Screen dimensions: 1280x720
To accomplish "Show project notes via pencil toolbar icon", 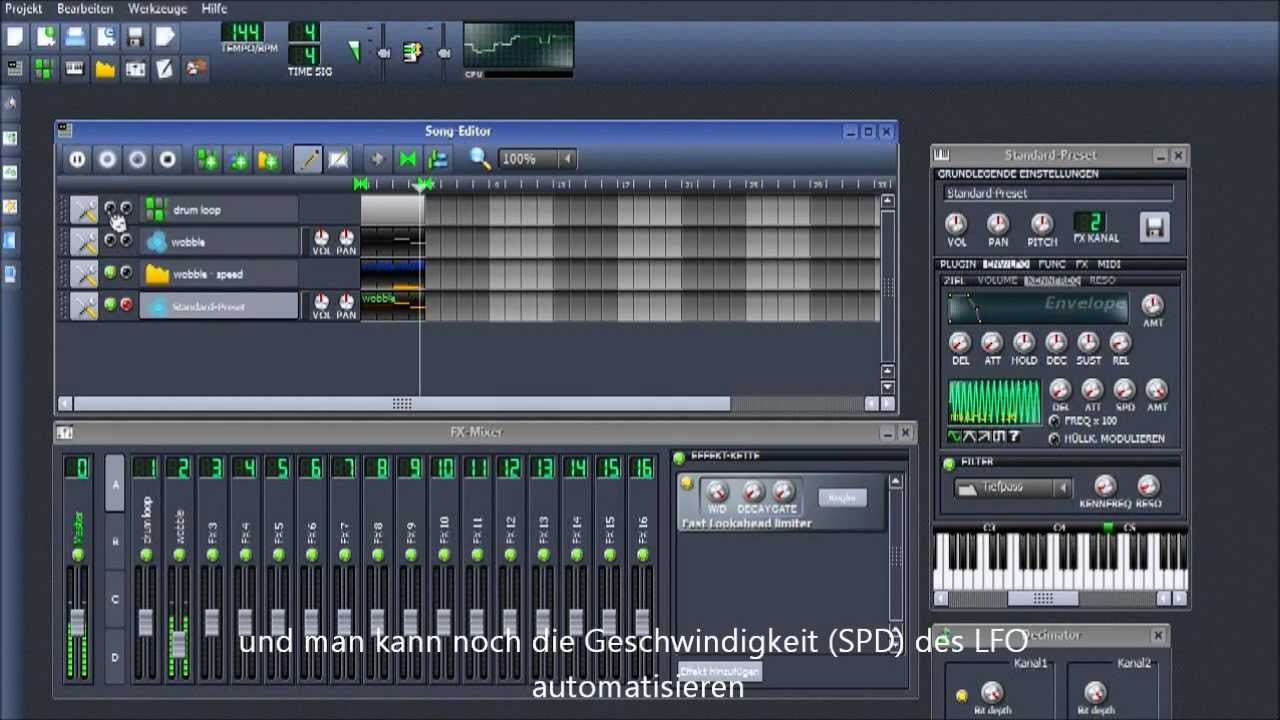I will pos(165,68).
